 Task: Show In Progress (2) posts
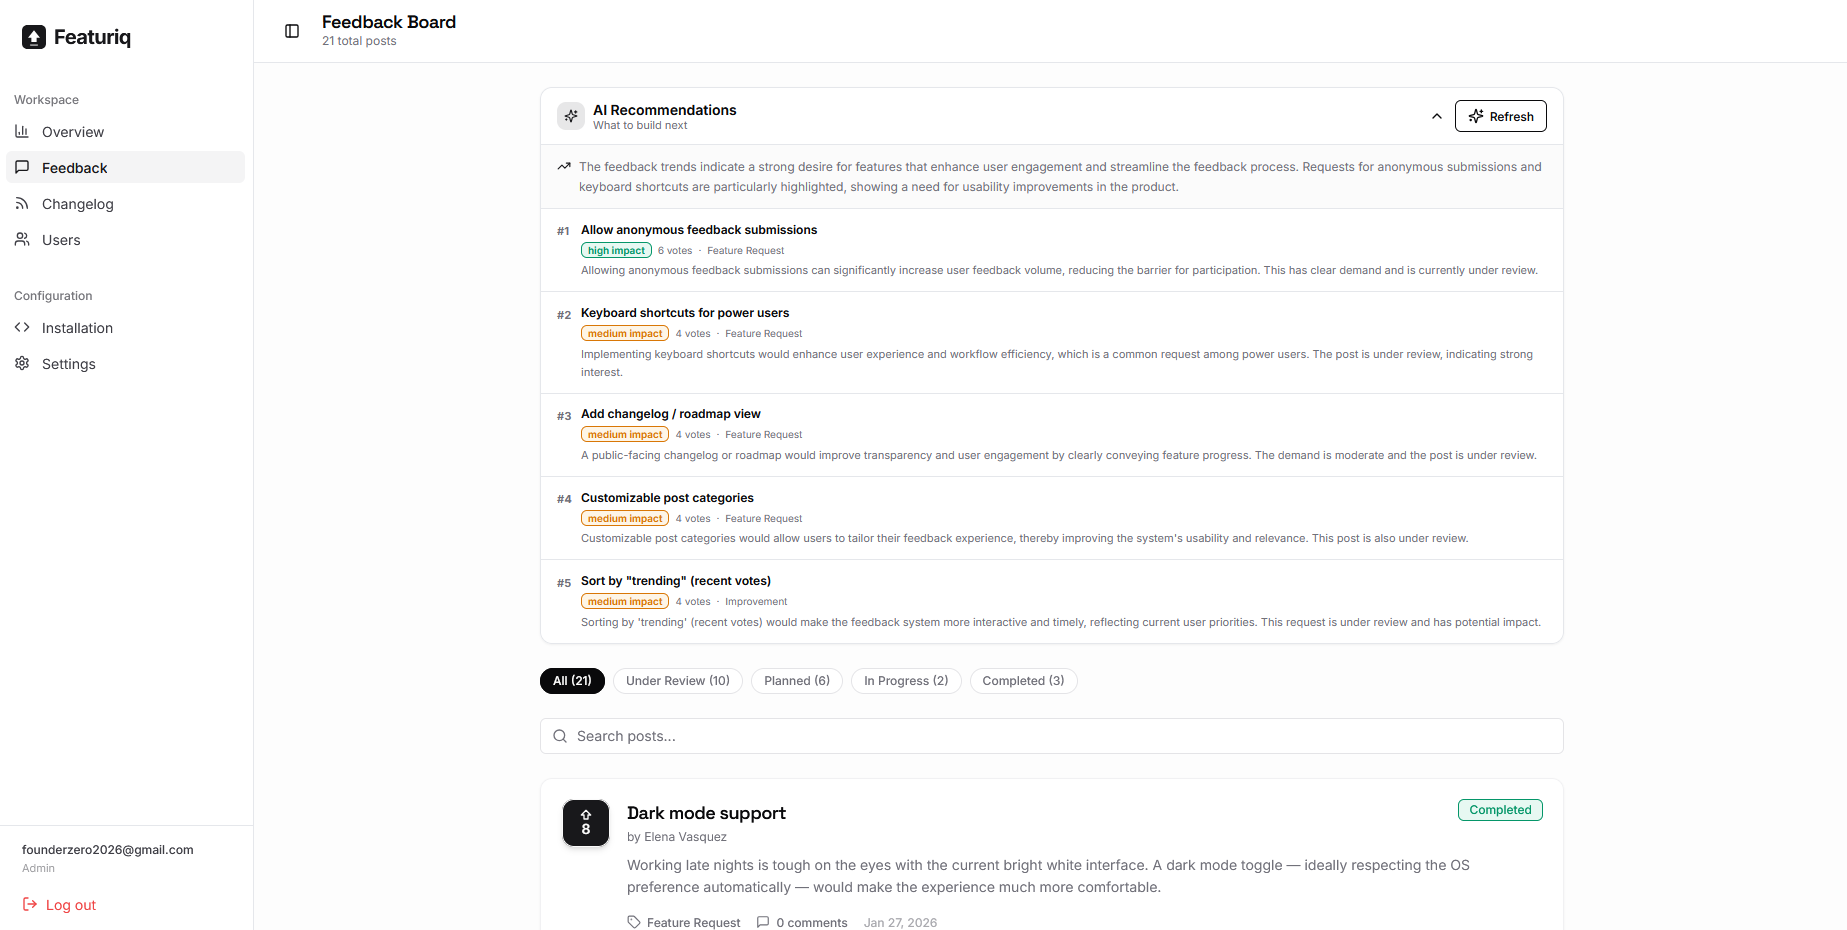click(905, 681)
